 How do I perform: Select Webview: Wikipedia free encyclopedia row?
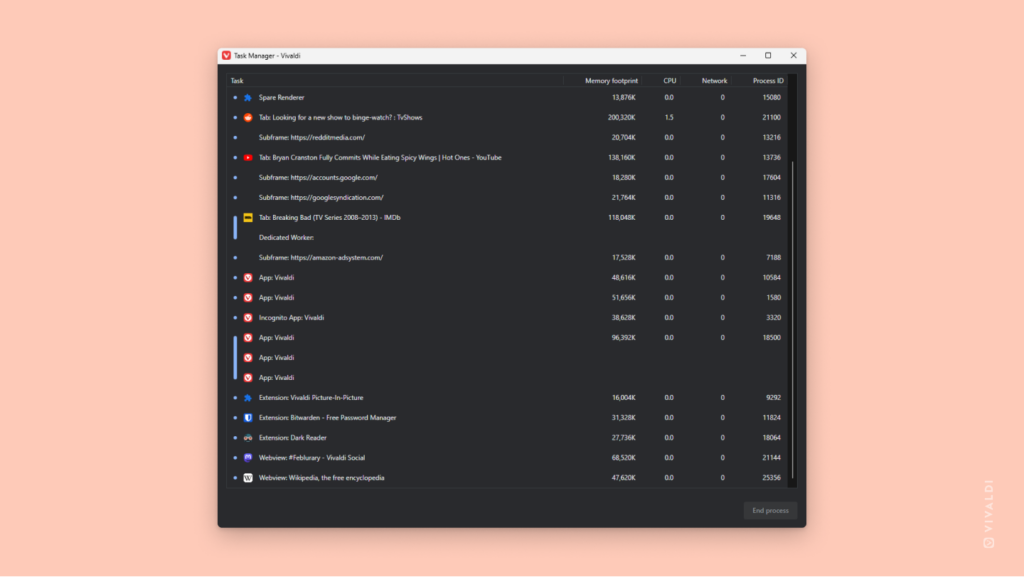[x=507, y=478]
